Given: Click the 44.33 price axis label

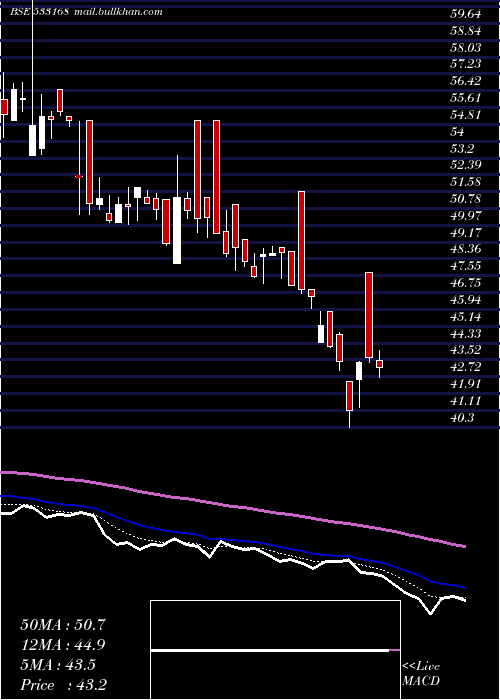Looking at the screenshot, I should (466, 333).
